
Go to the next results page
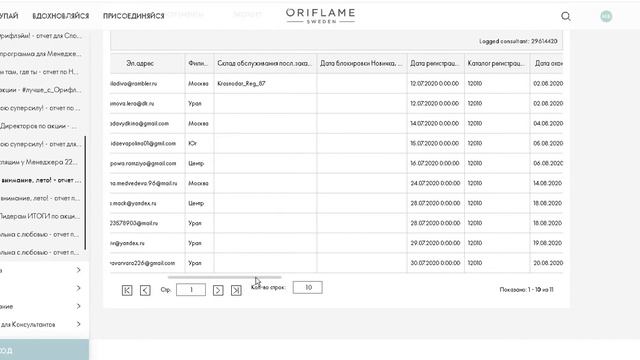pos(218,290)
